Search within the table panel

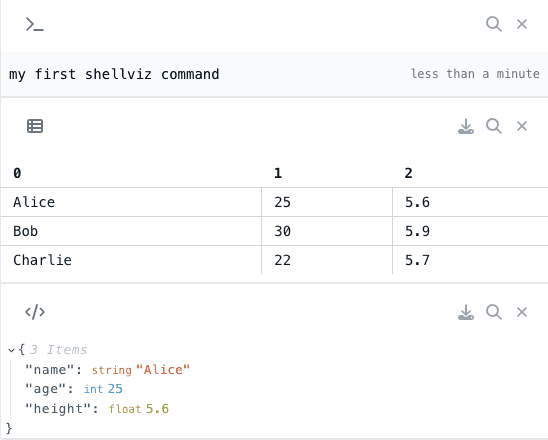494,126
